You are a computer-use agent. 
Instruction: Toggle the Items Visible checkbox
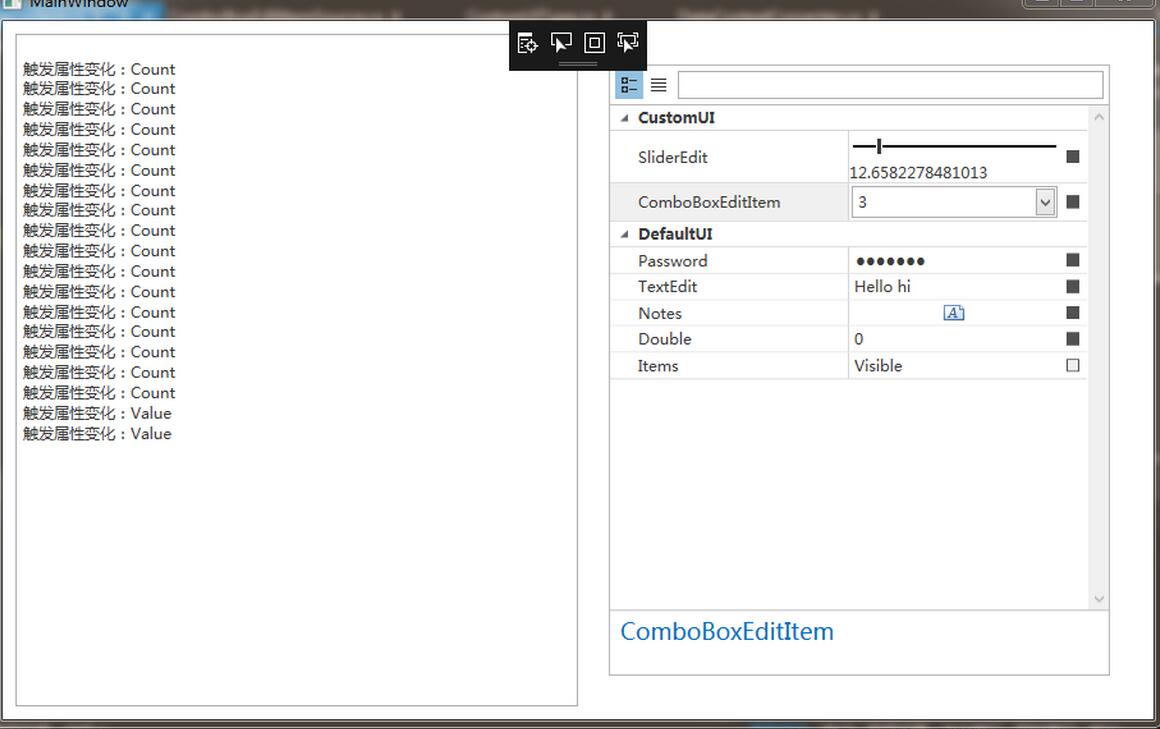click(x=1072, y=365)
